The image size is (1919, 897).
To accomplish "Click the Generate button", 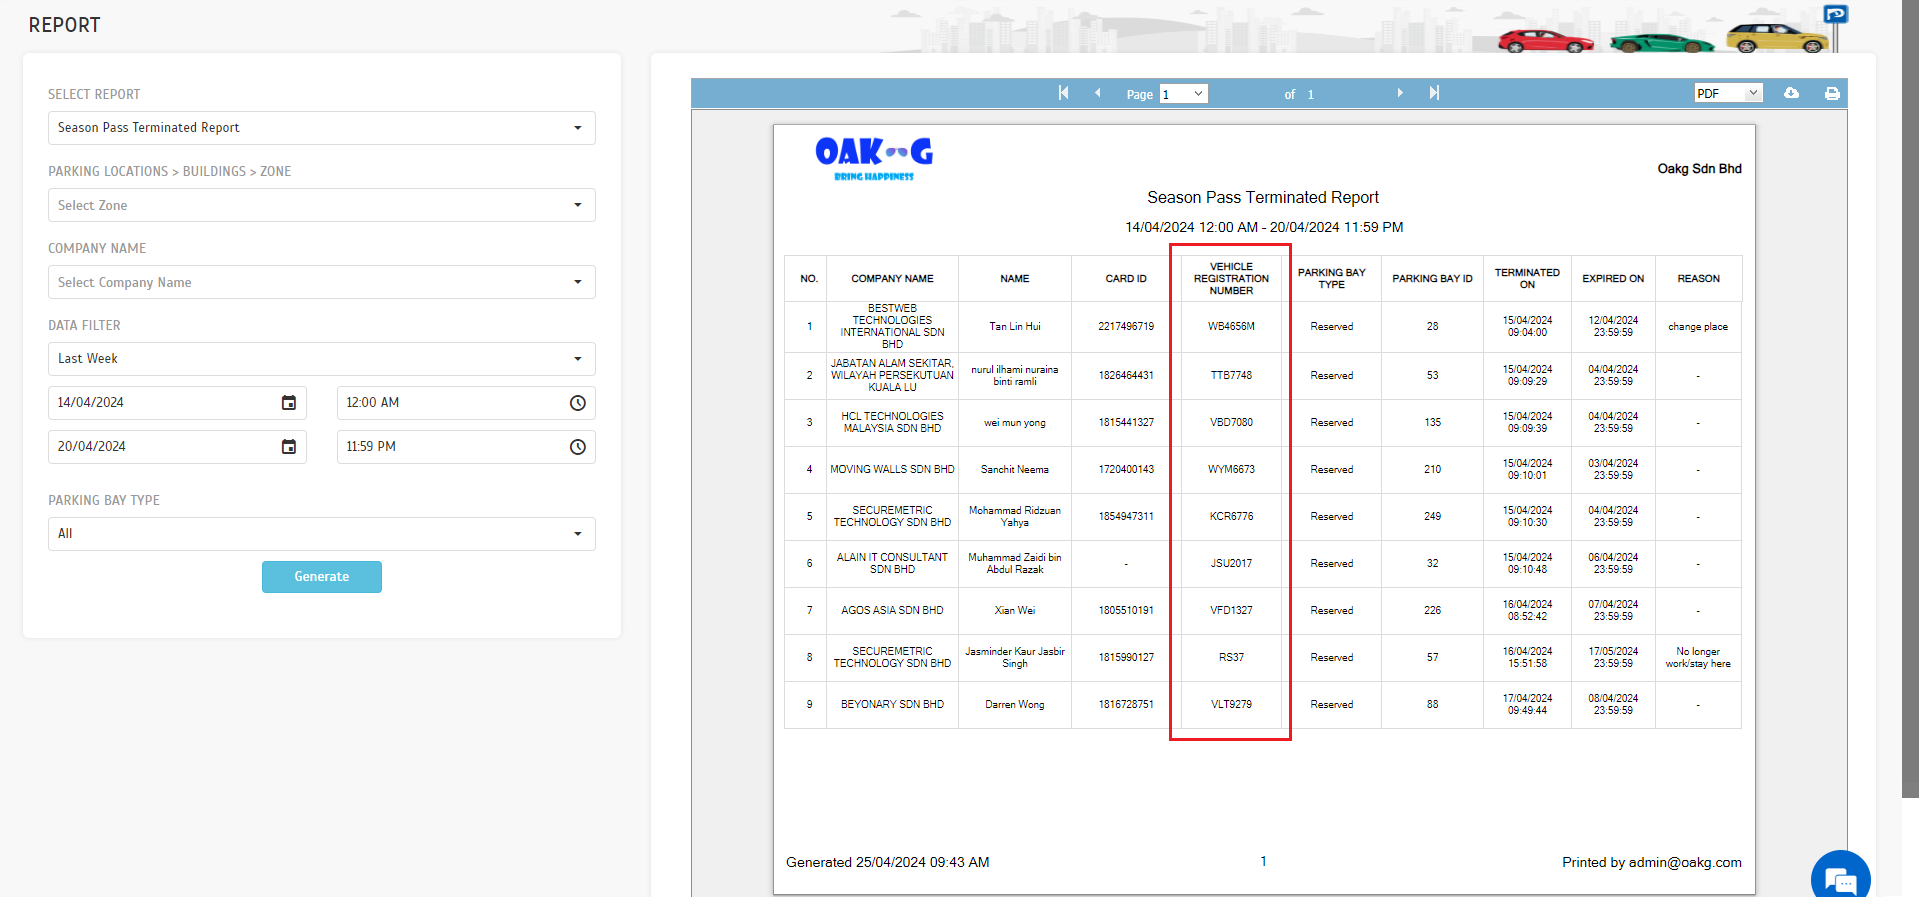I will coord(321,577).
